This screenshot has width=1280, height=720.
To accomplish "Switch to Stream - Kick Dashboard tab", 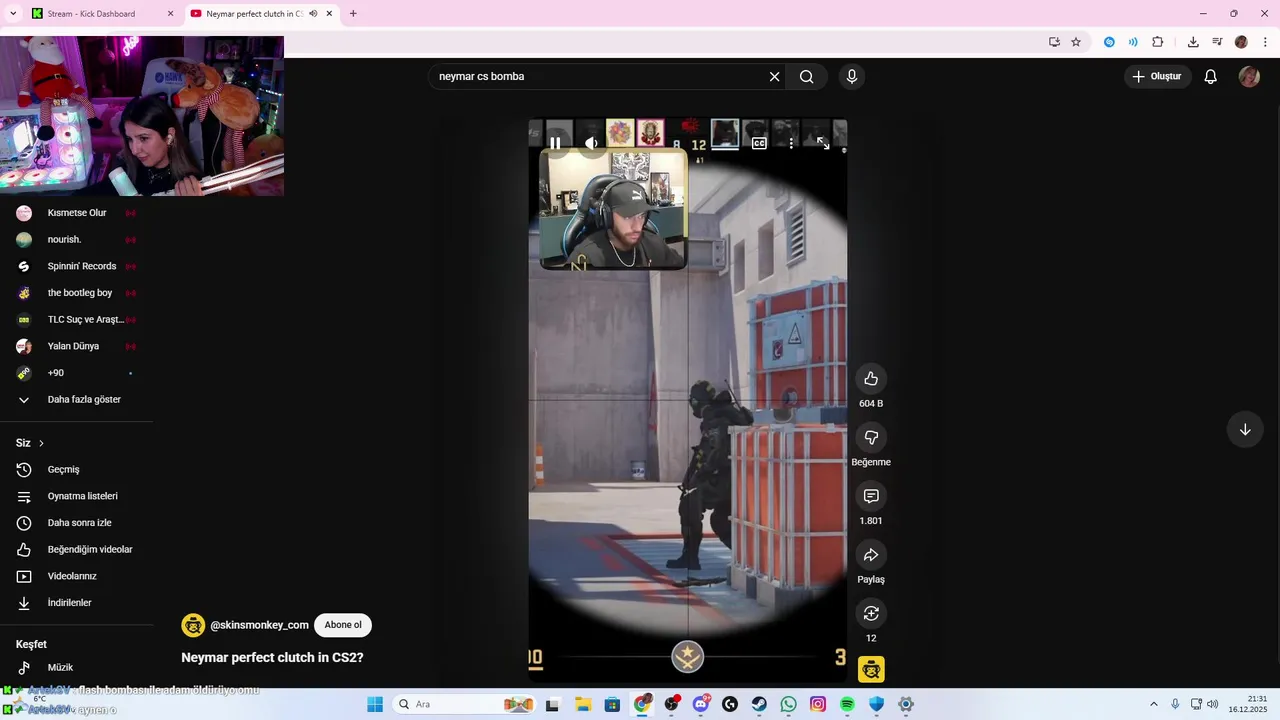I will tap(92, 14).
